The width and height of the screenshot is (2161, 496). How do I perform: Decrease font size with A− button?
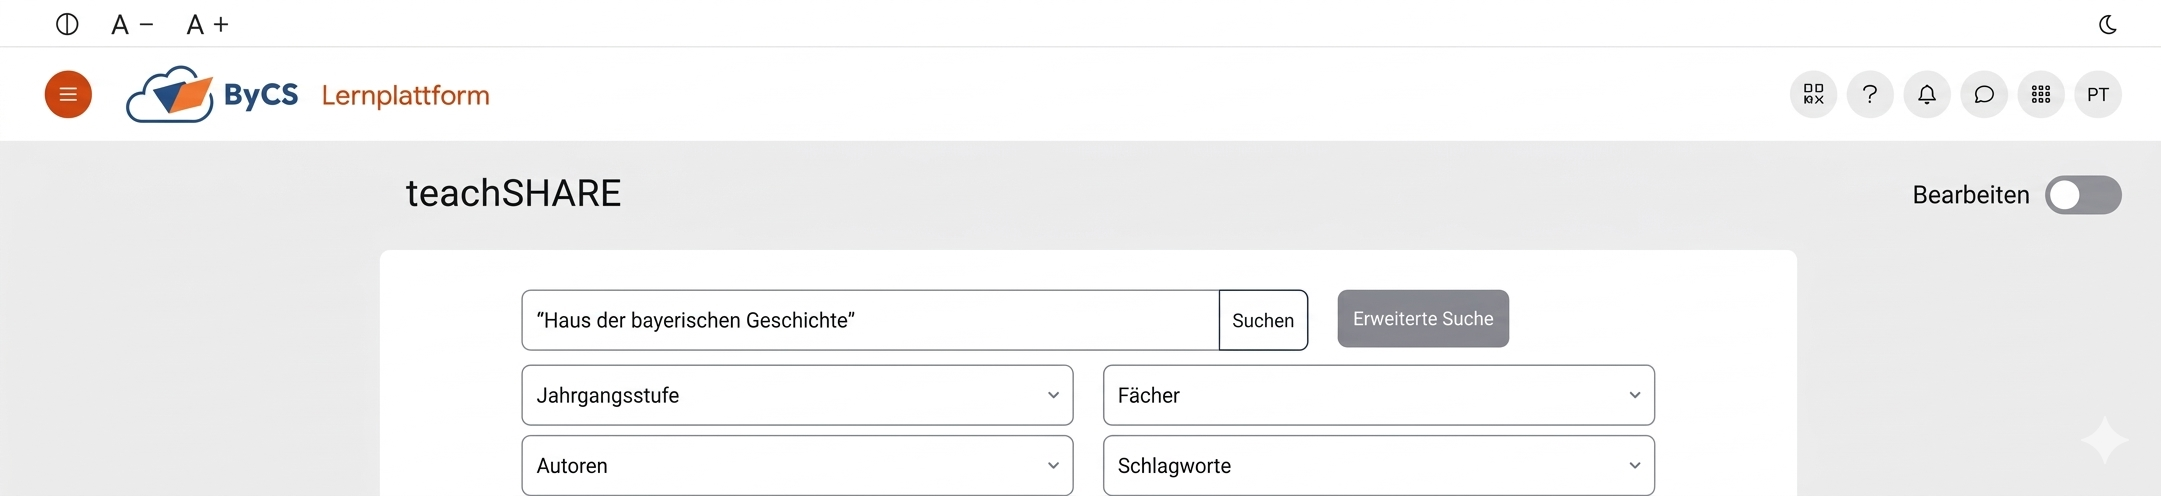(131, 25)
